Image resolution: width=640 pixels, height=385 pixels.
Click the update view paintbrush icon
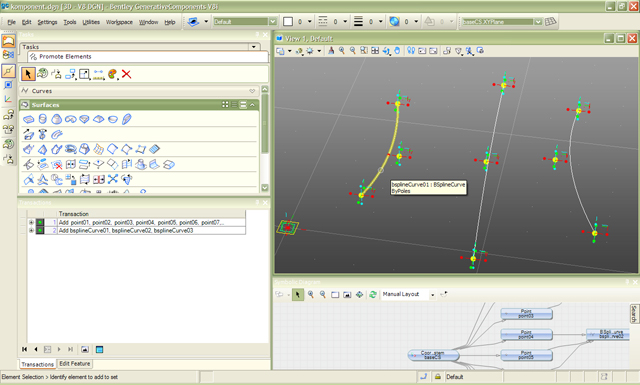point(331,51)
